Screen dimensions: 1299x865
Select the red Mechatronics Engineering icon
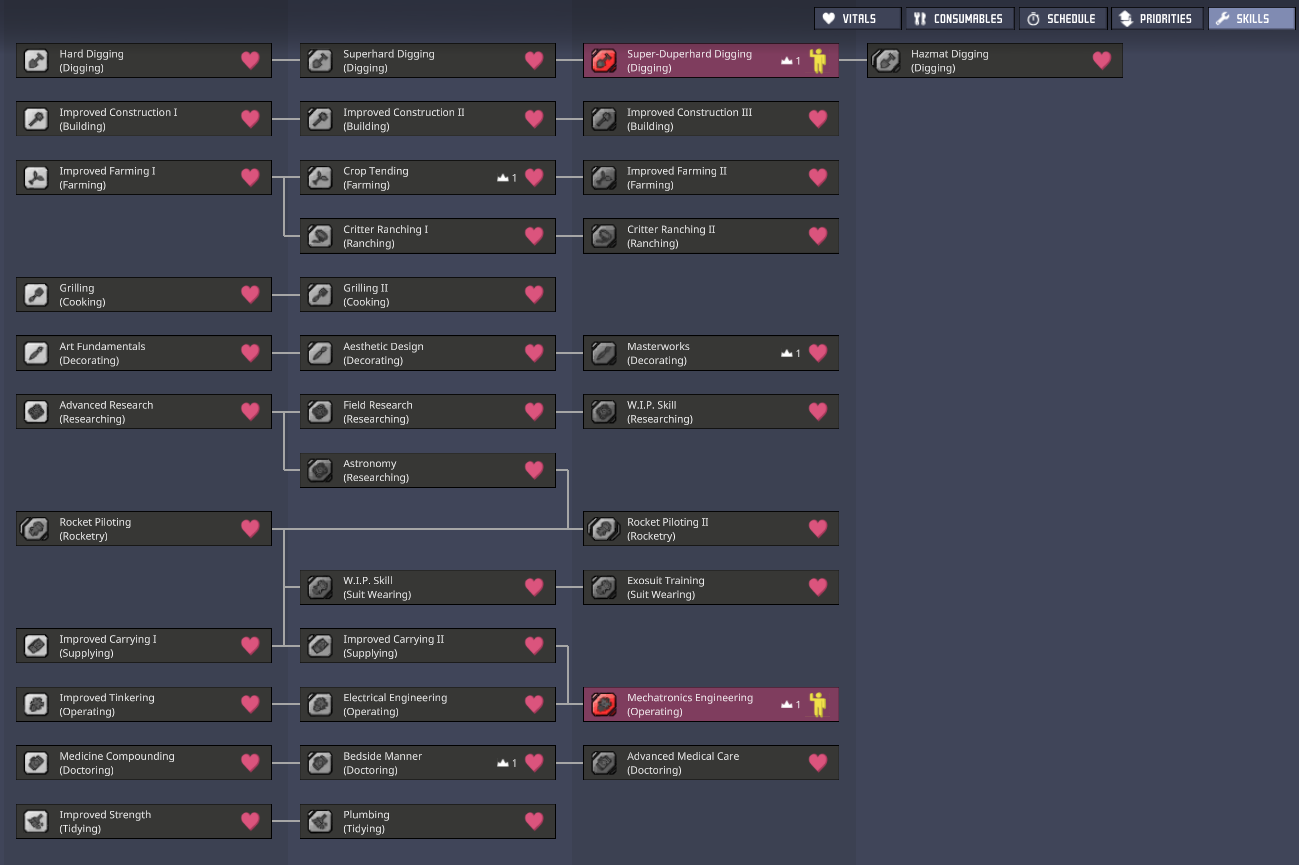pos(604,705)
